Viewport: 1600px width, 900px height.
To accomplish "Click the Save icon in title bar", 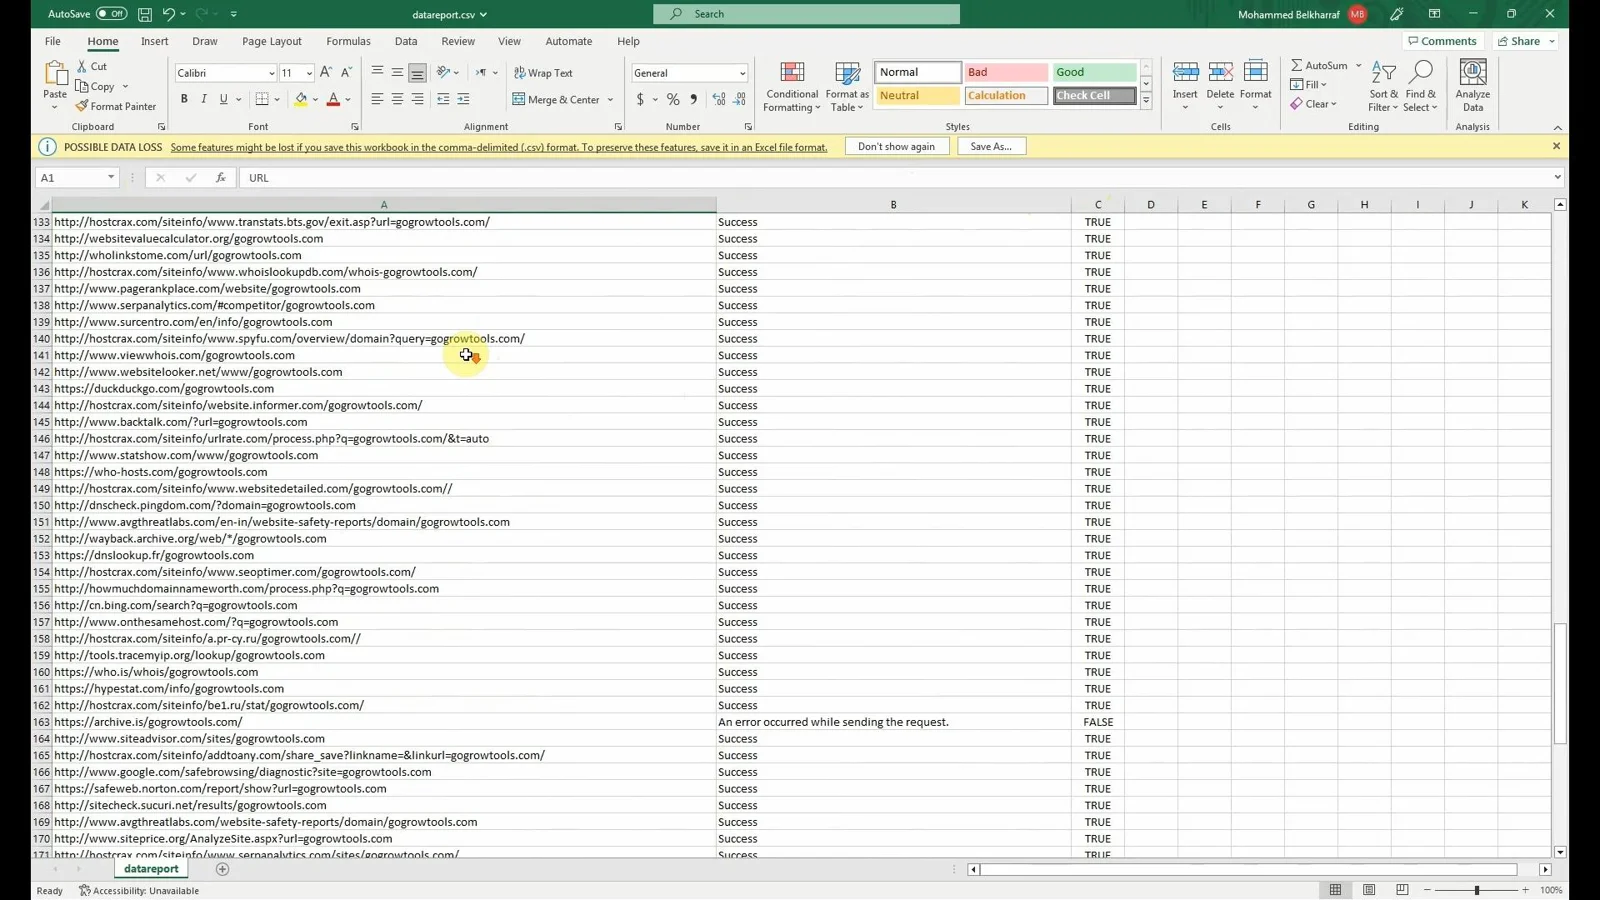I will point(145,14).
